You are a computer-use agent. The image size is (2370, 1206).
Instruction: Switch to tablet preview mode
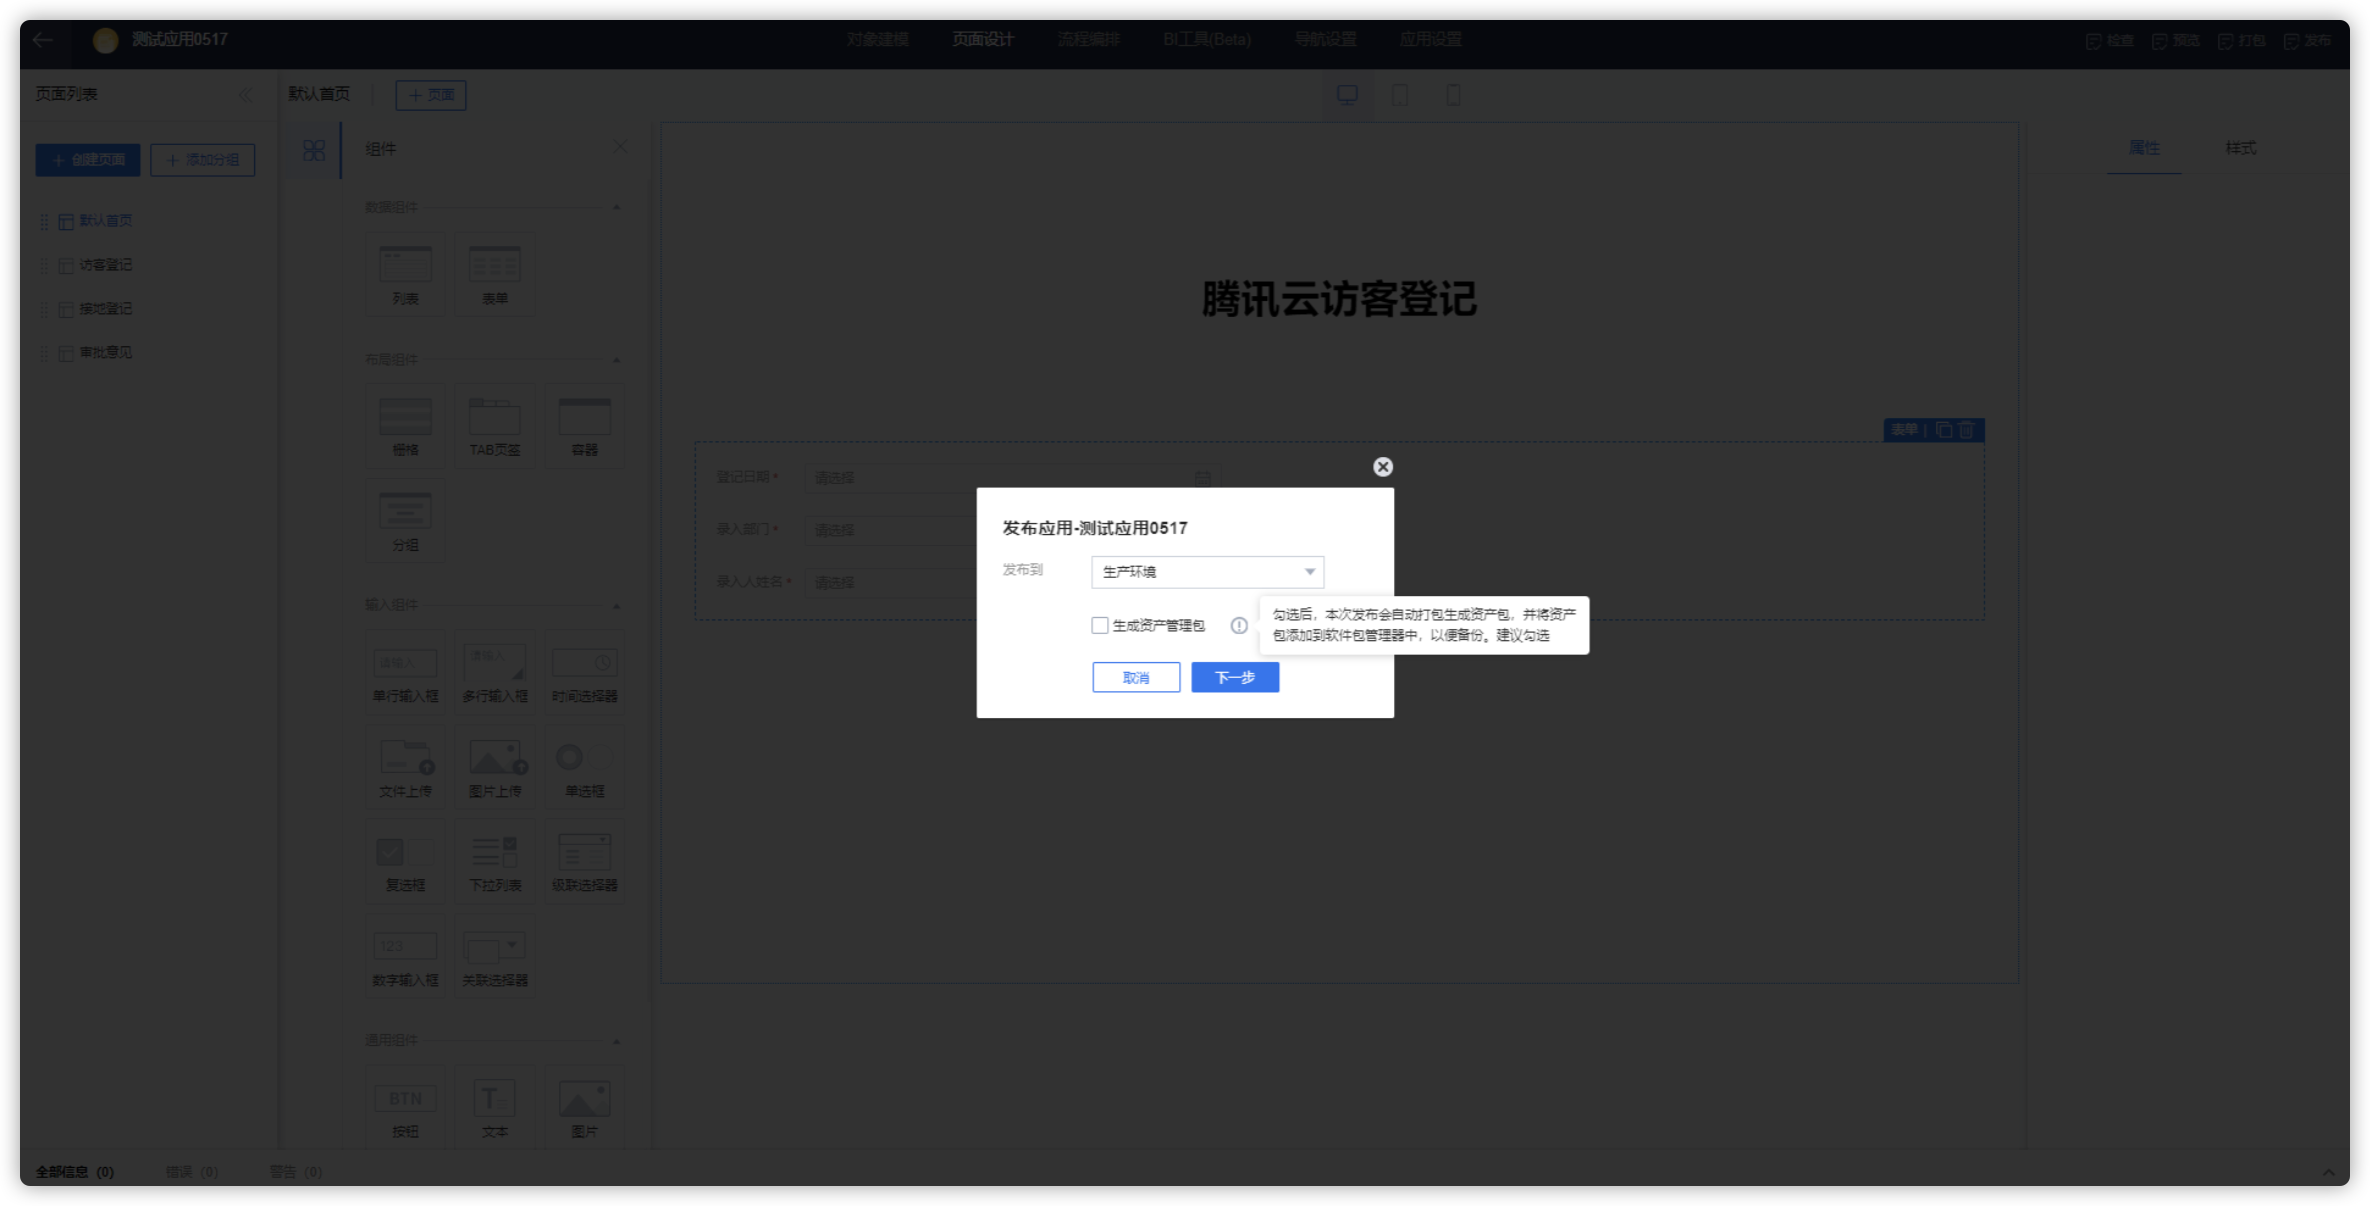point(1400,96)
